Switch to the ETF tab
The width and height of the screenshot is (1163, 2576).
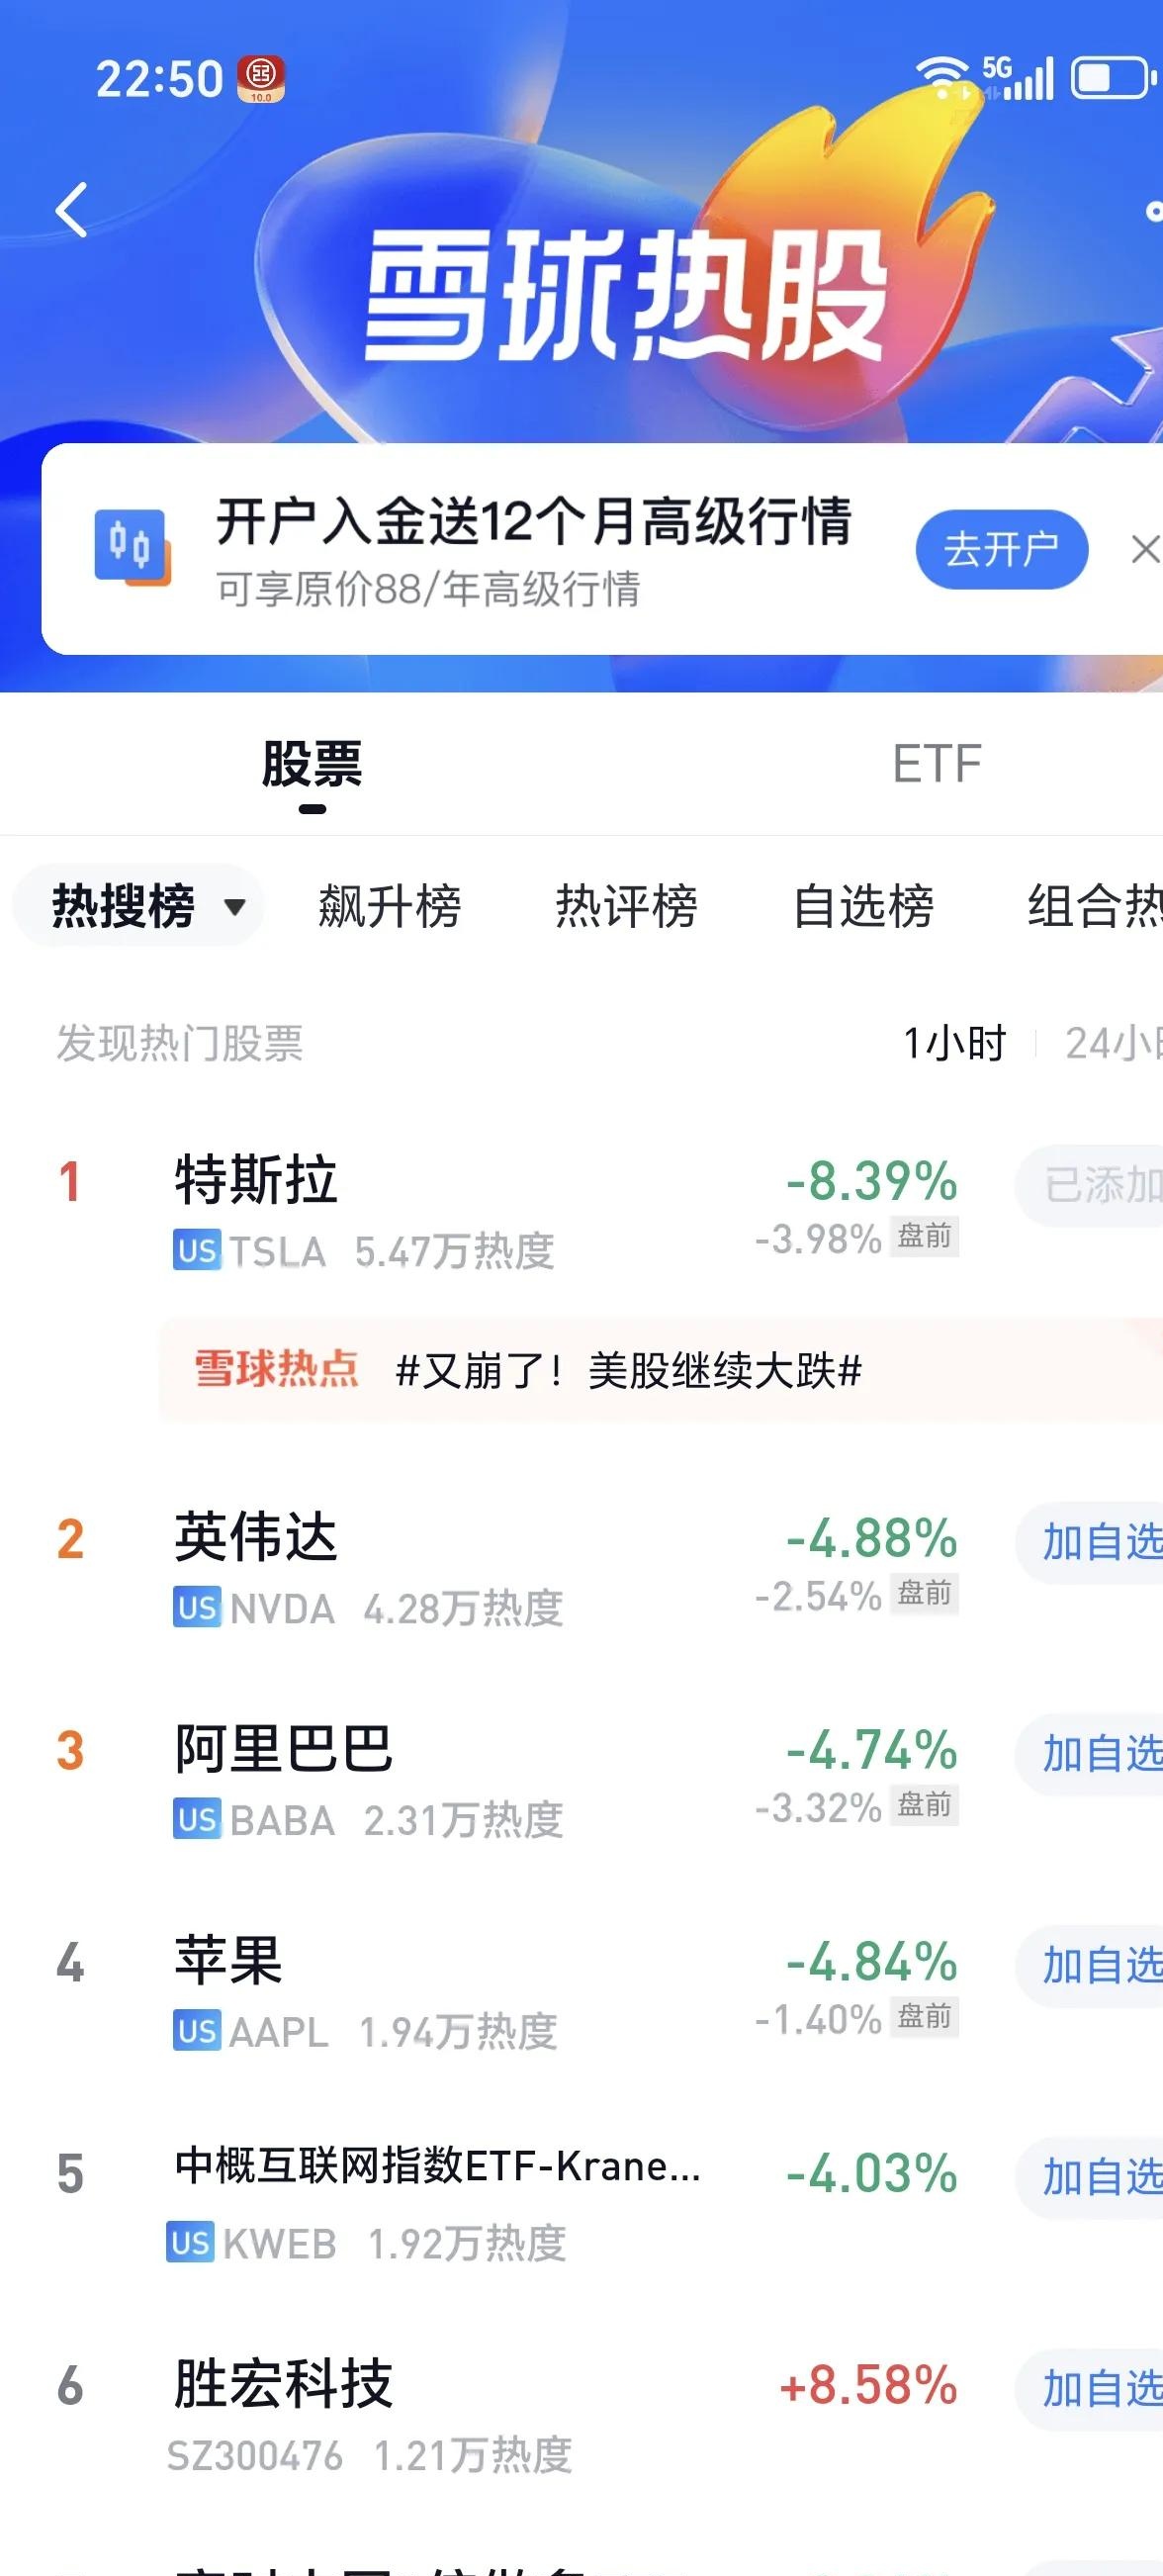point(936,764)
